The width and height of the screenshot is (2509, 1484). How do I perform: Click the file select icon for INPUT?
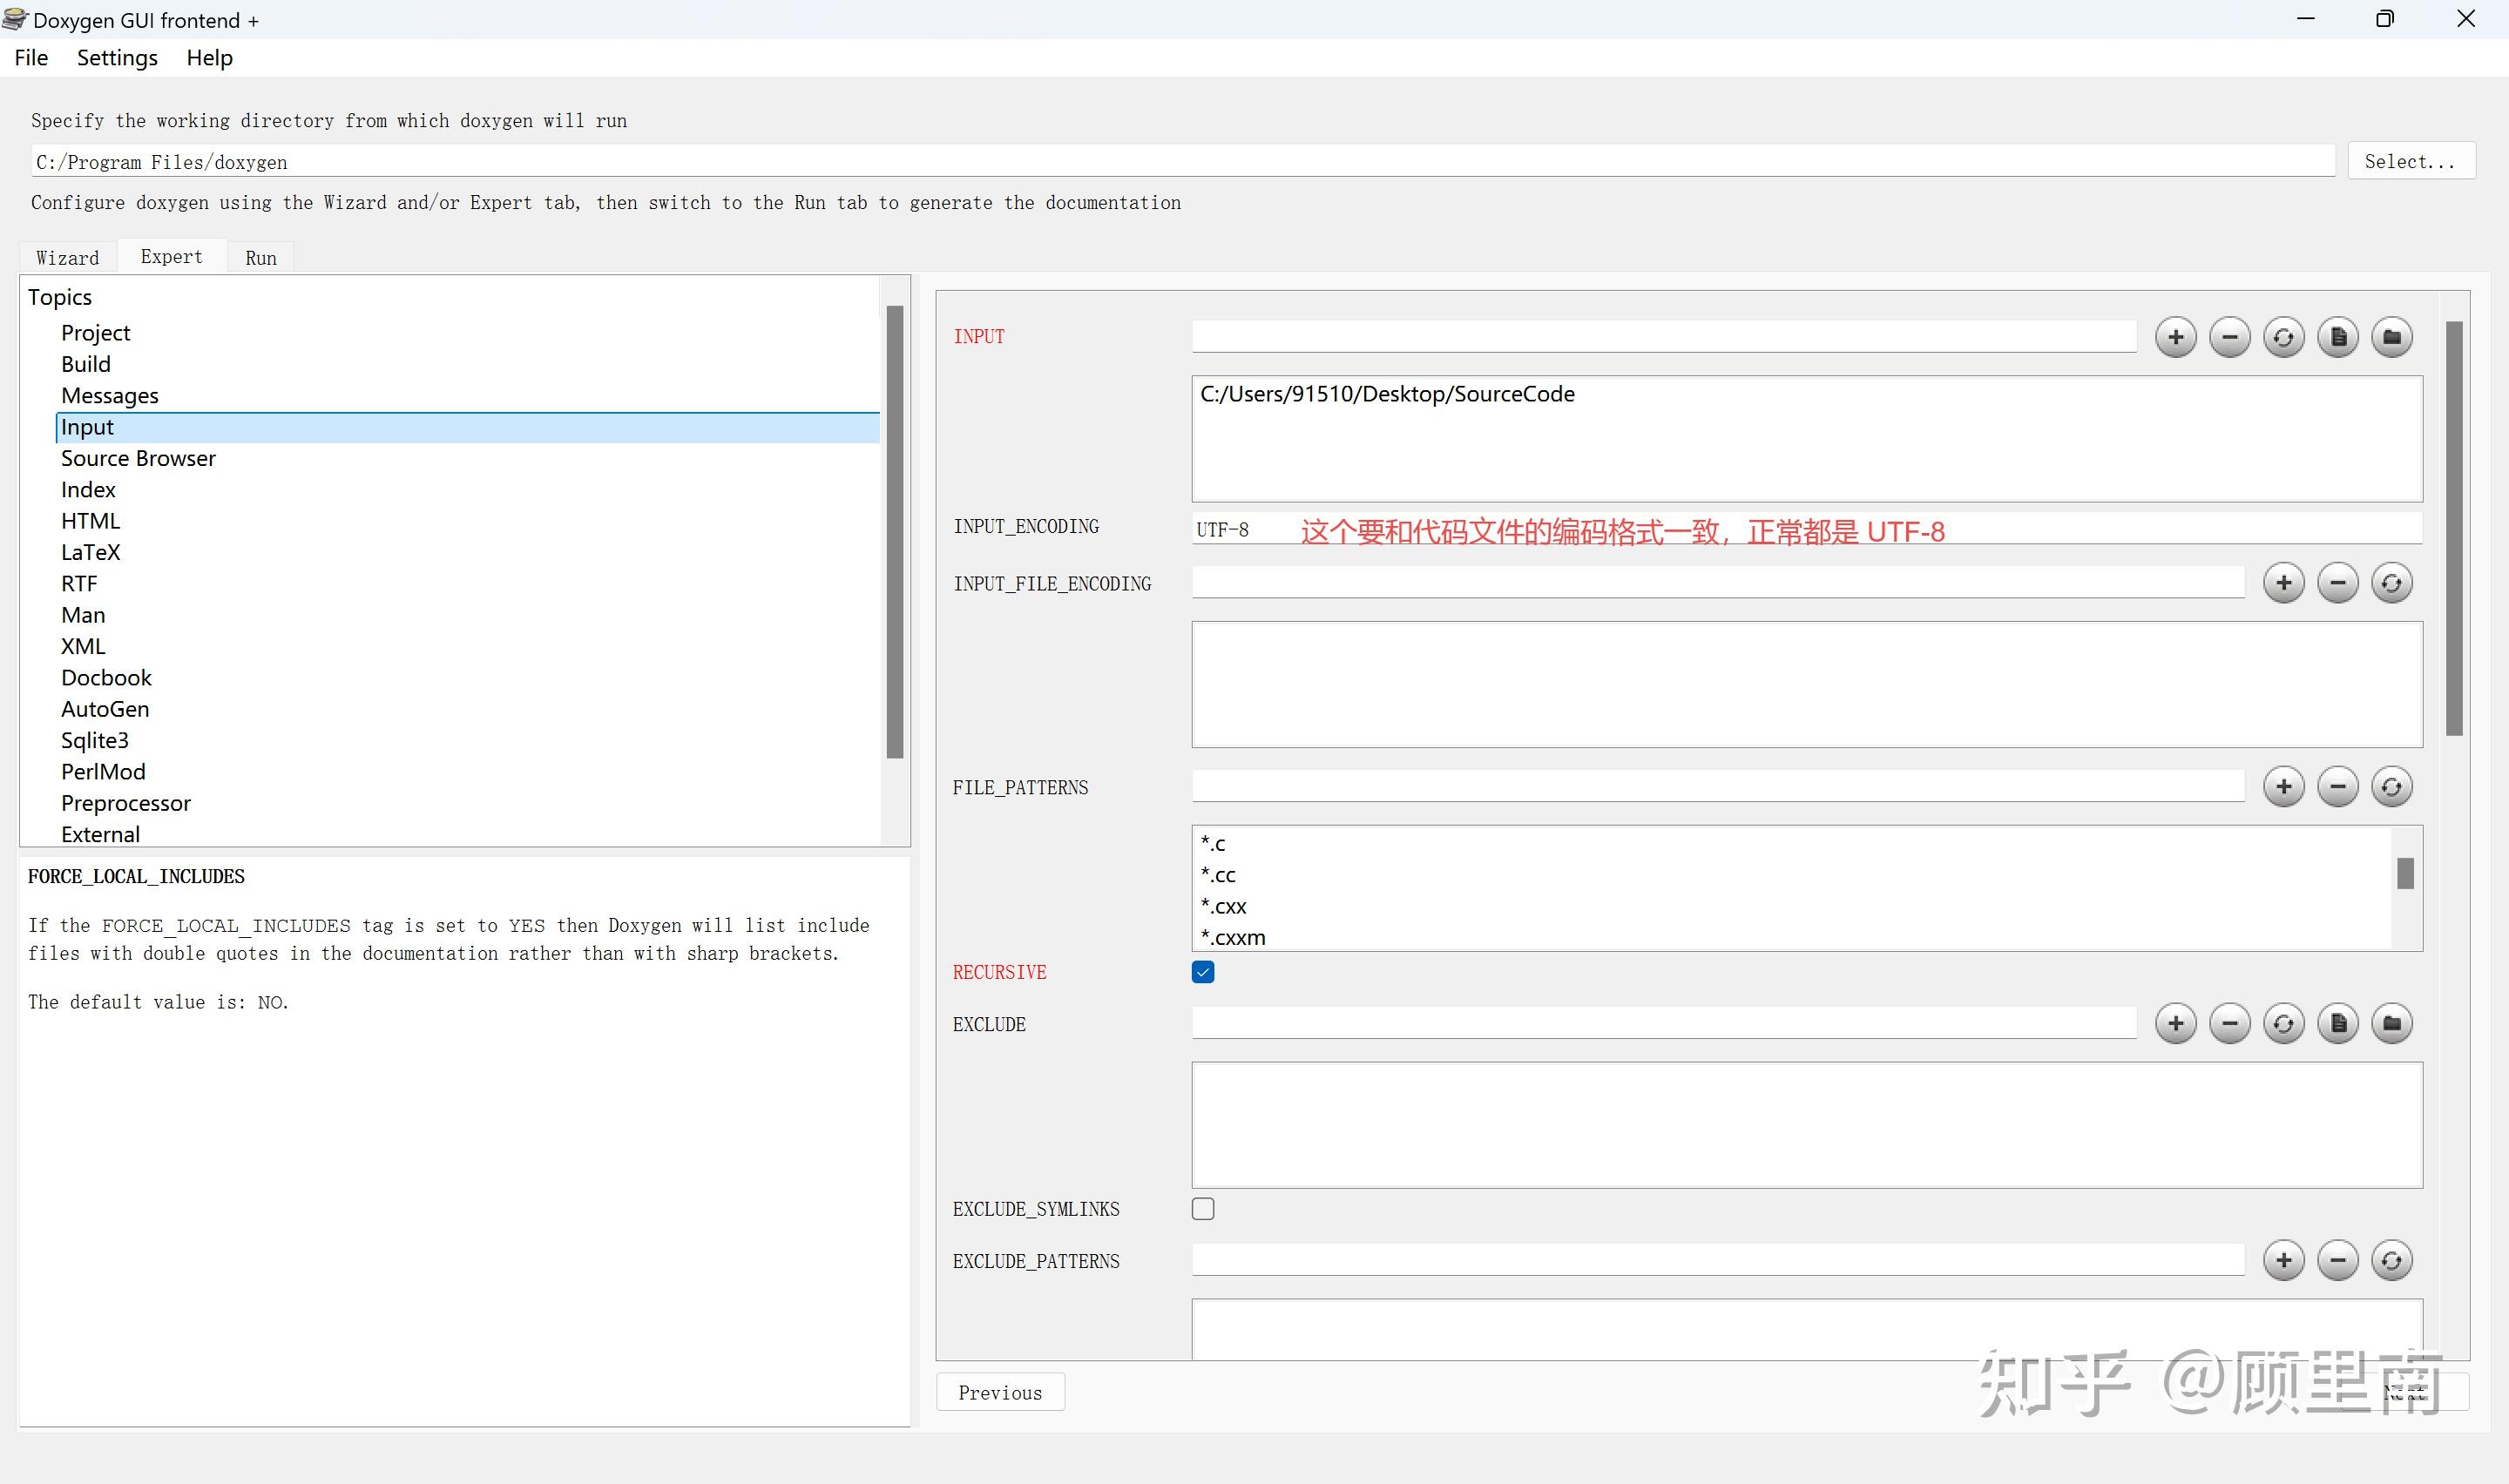coord(2337,337)
